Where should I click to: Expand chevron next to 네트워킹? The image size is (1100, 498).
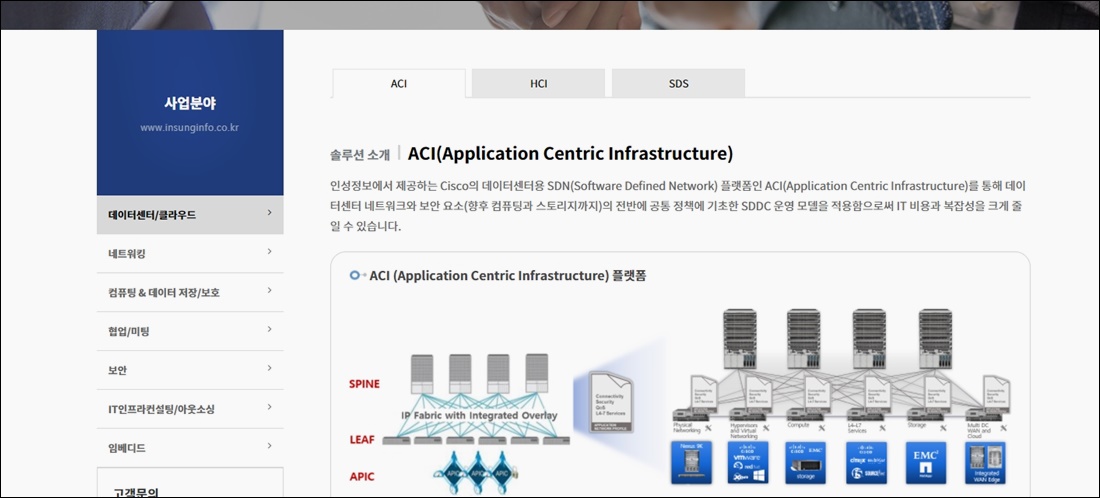(269, 251)
